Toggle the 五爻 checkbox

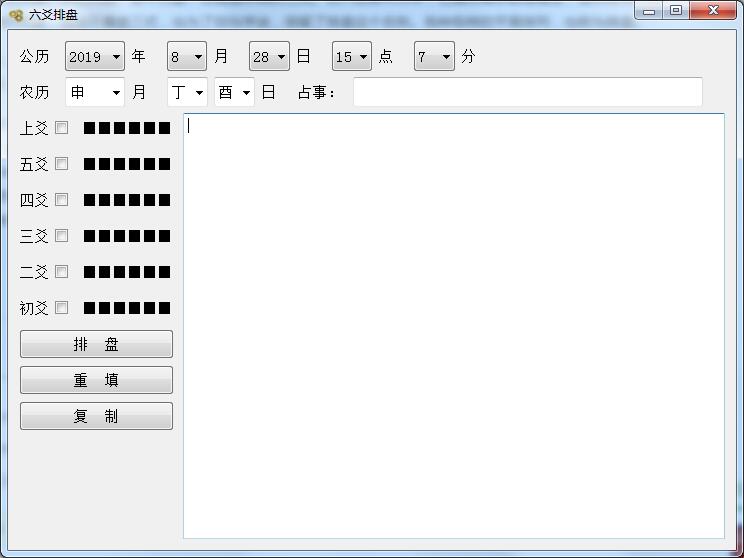(x=61, y=164)
